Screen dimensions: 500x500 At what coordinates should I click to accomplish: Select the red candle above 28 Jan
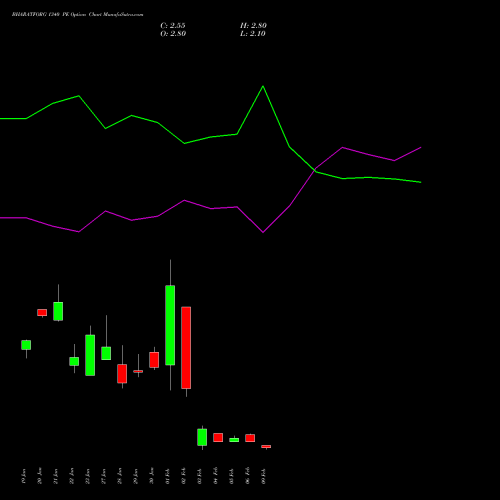pos(122,373)
